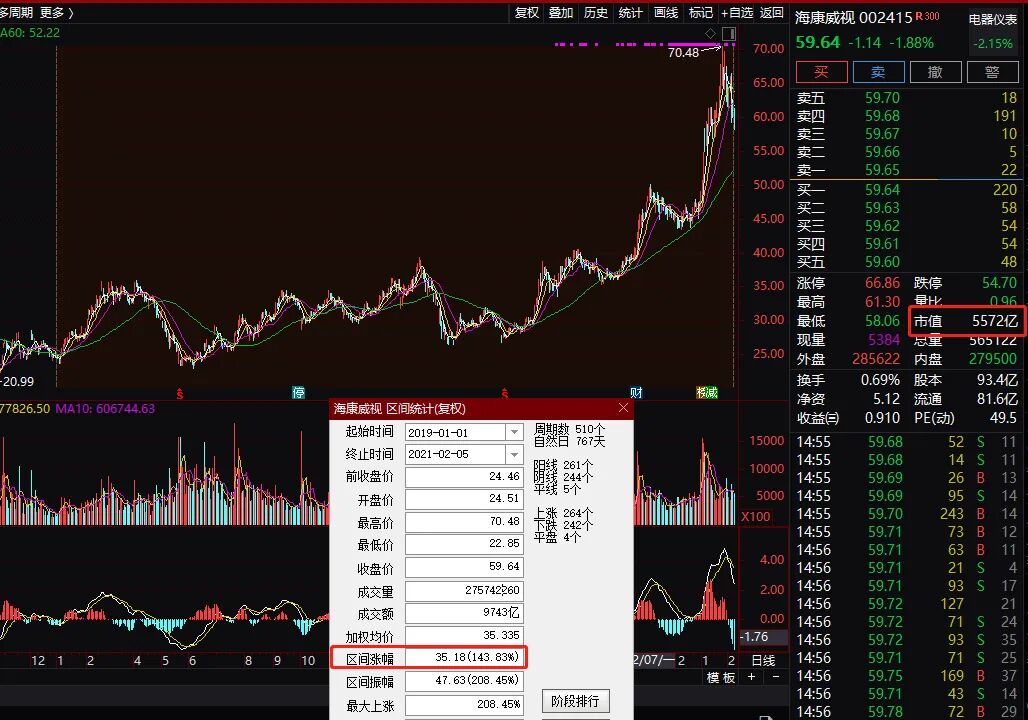Click the 前收盘价 value field

pos(464,477)
